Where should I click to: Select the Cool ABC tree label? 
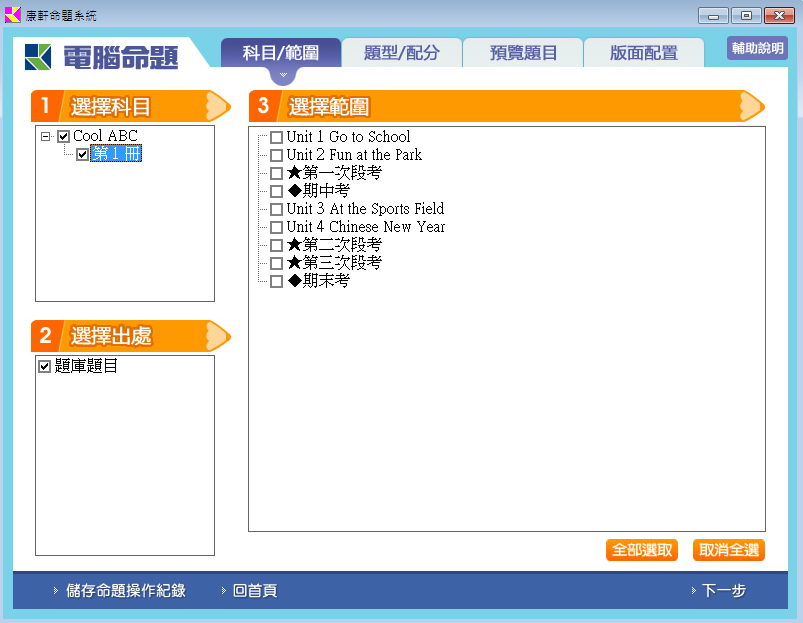tap(105, 136)
